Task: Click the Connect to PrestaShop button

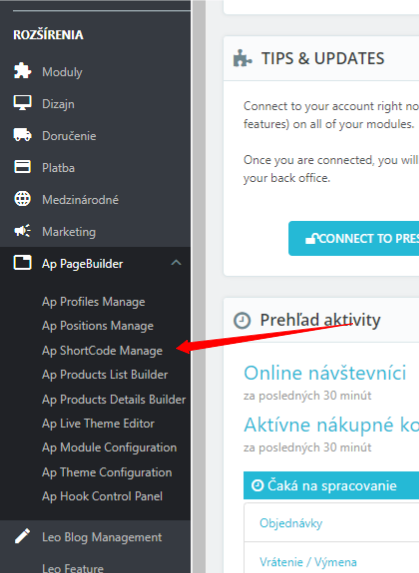Action: click(x=354, y=238)
